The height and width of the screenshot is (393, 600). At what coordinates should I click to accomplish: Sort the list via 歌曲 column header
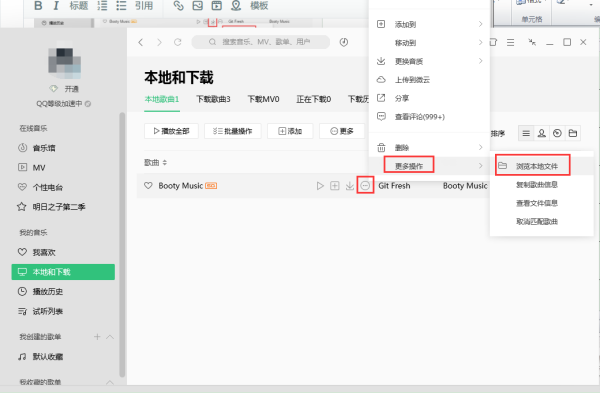(x=155, y=163)
